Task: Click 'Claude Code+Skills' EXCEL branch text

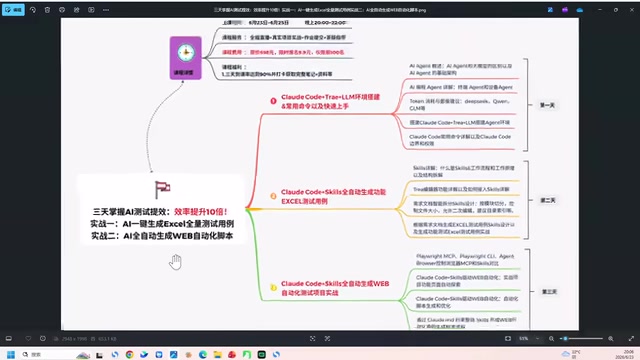Action: [333, 196]
